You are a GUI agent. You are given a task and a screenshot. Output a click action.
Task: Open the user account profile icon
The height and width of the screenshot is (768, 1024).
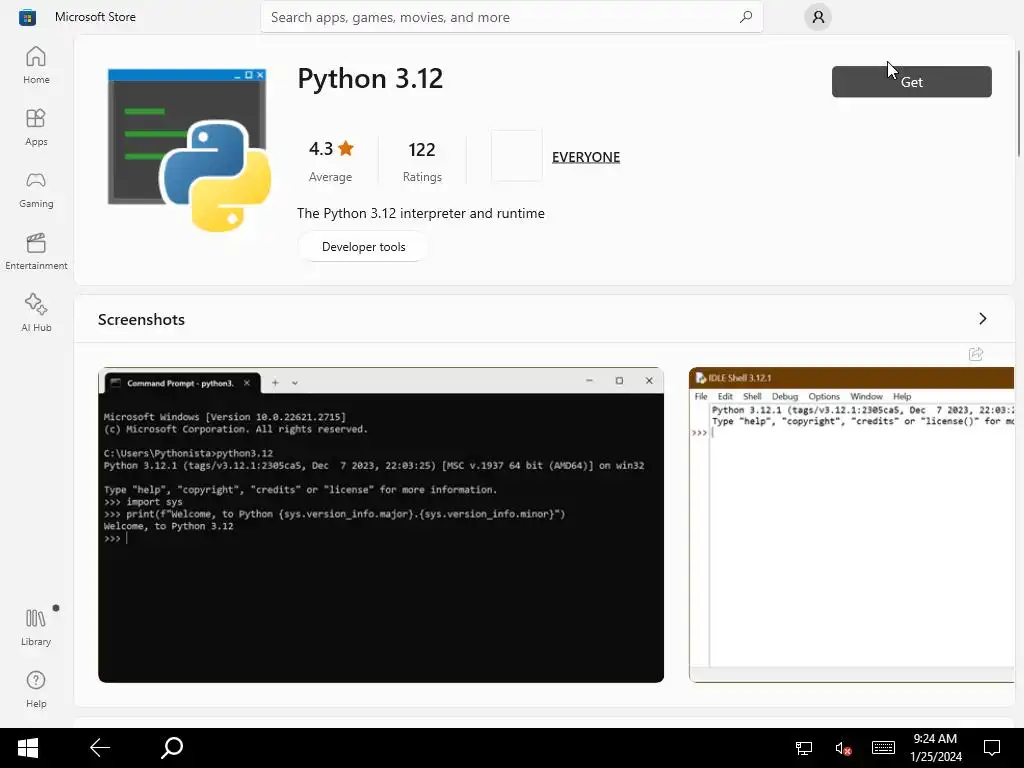(x=818, y=17)
